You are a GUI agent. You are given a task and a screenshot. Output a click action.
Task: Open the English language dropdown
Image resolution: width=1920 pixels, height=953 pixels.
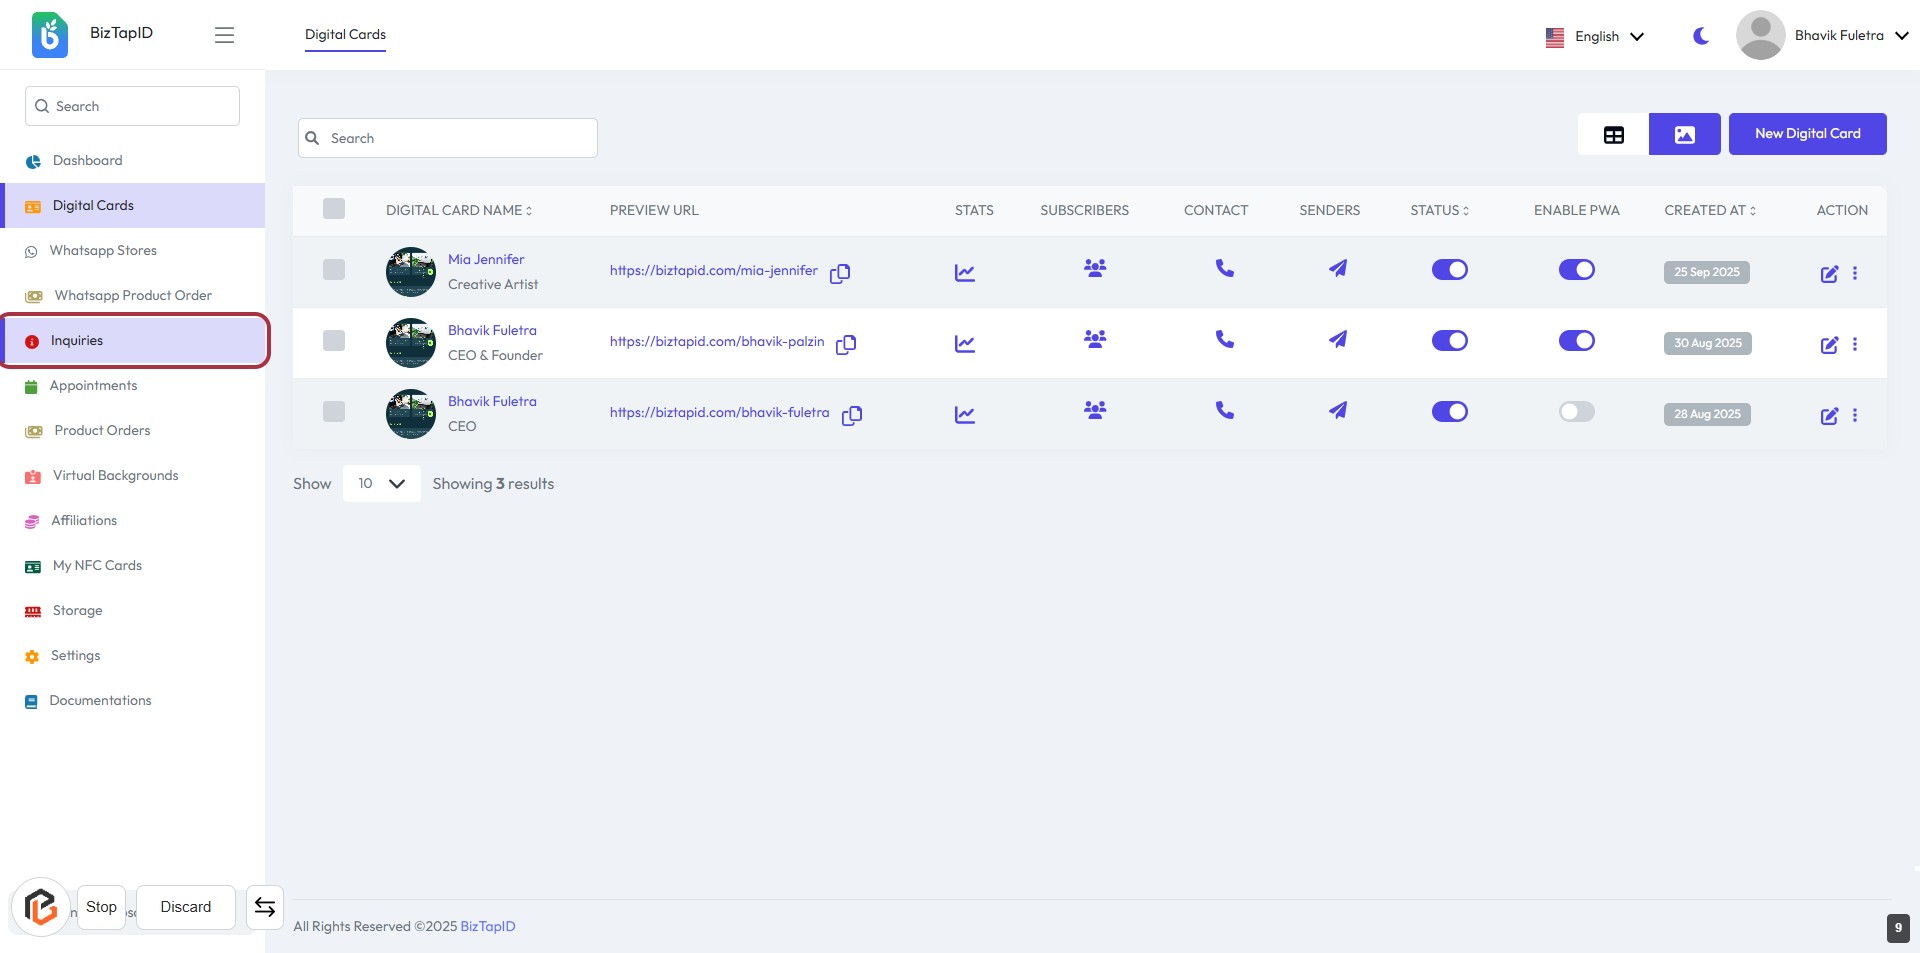click(x=1595, y=37)
